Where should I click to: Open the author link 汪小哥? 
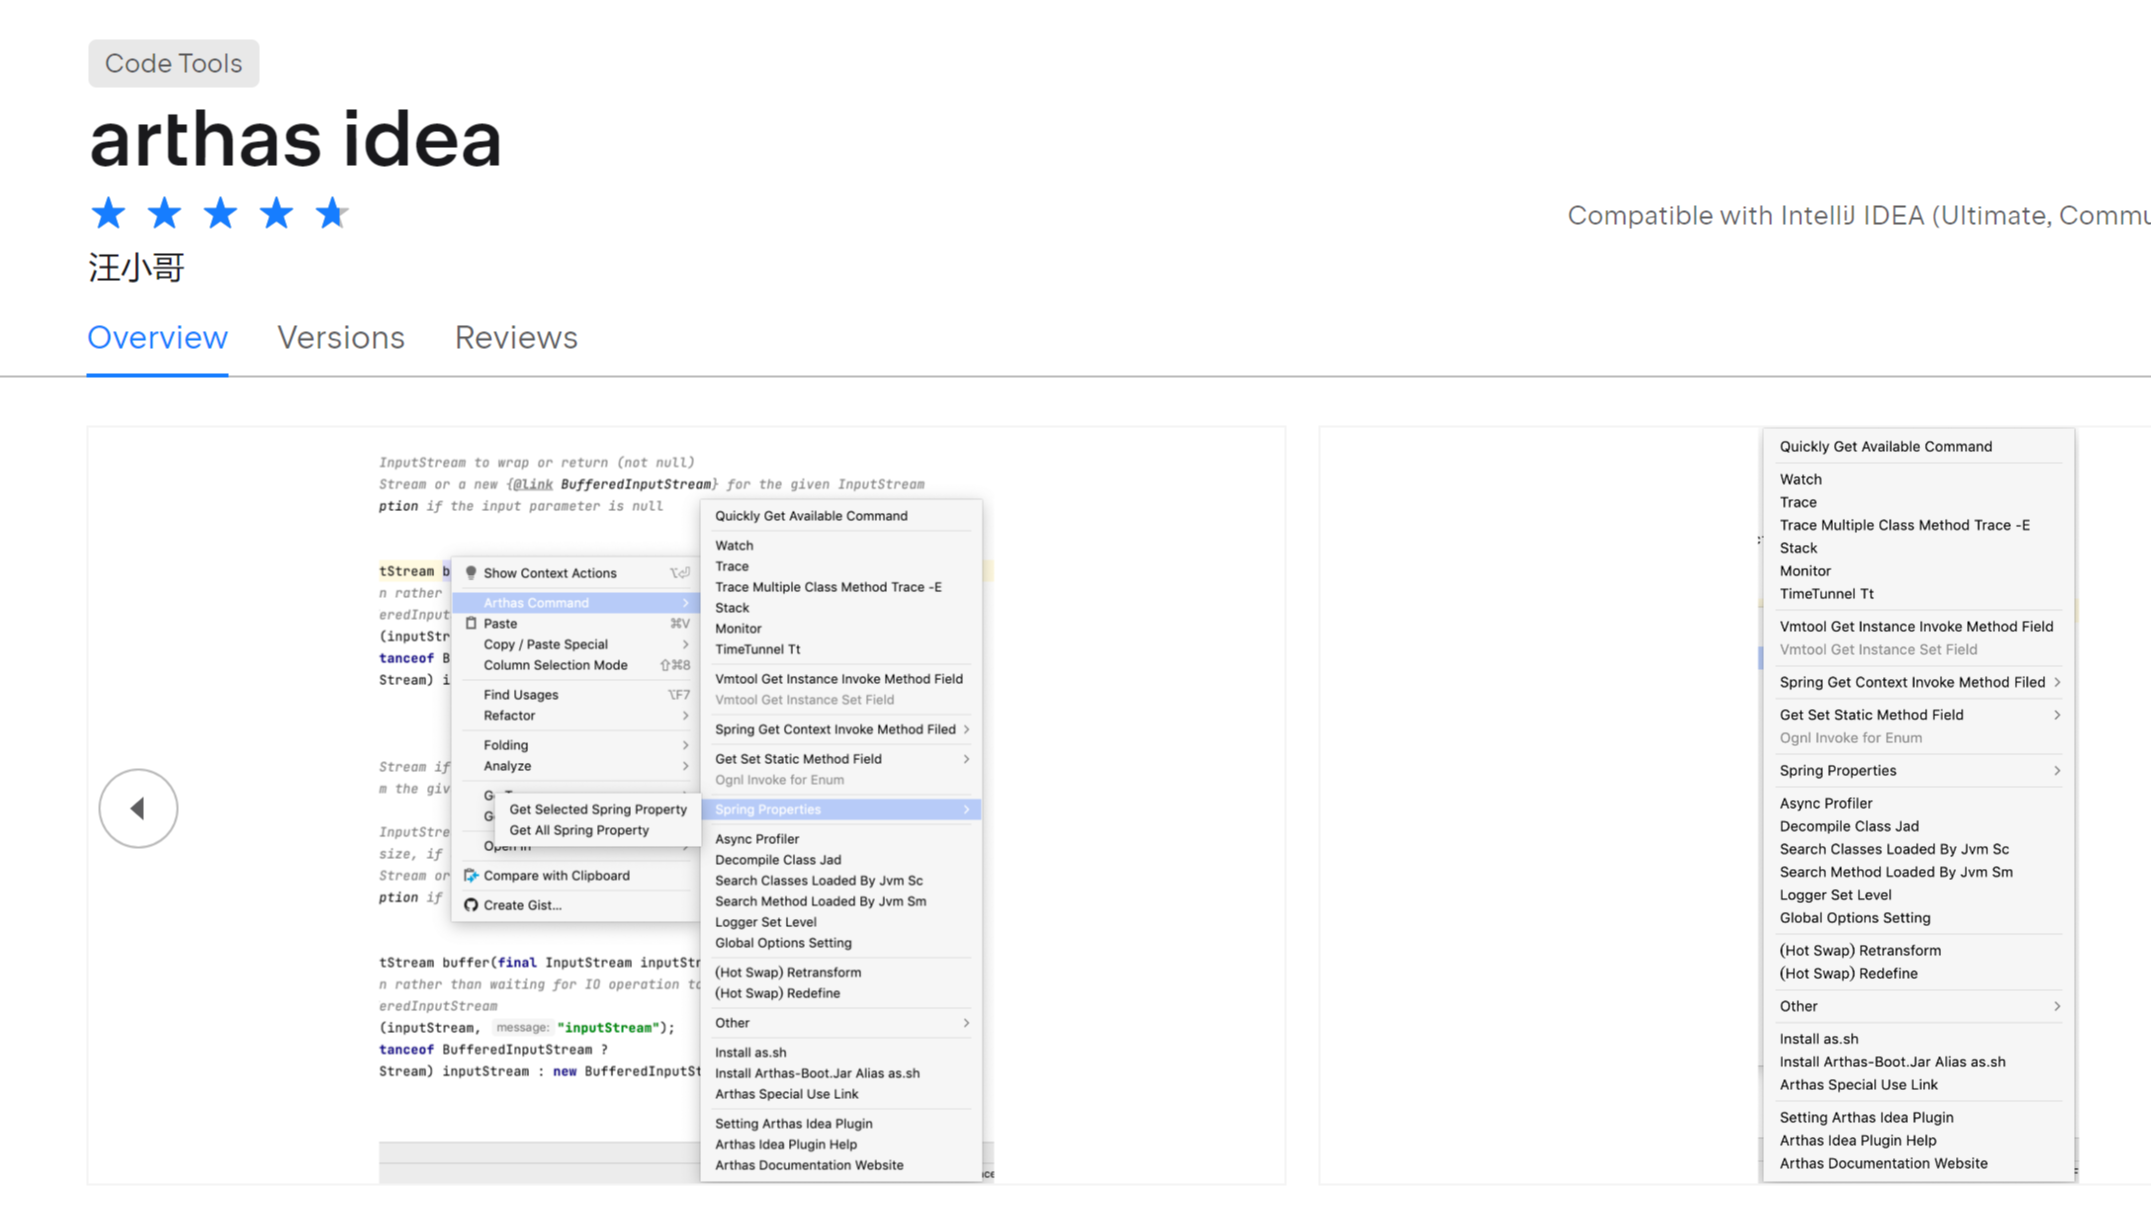tap(136, 268)
